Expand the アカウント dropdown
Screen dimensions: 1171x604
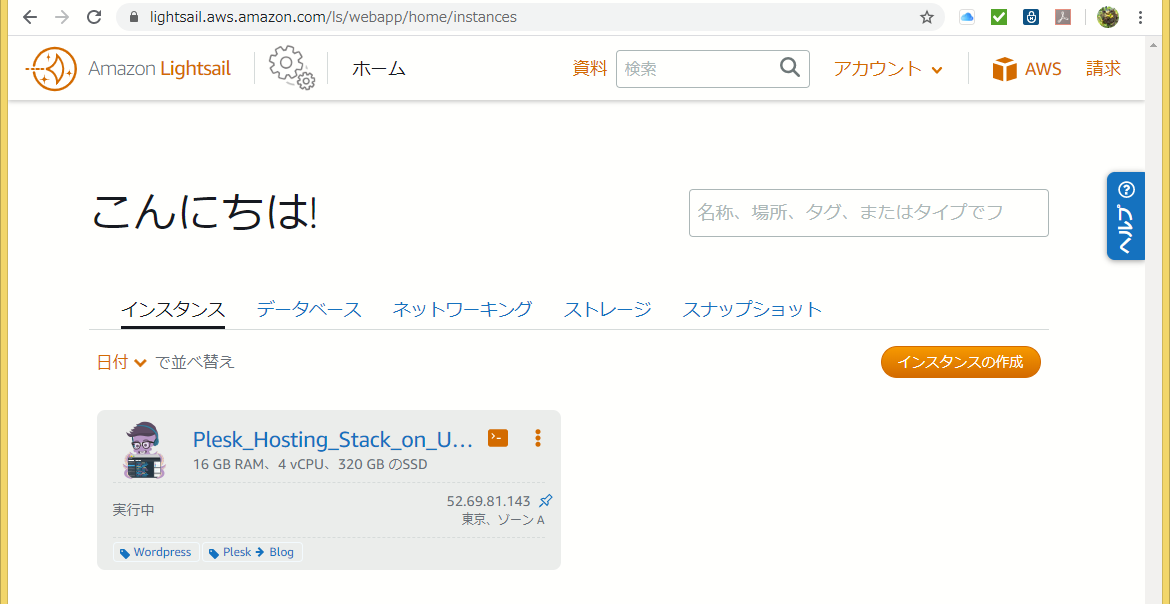coord(888,69)
